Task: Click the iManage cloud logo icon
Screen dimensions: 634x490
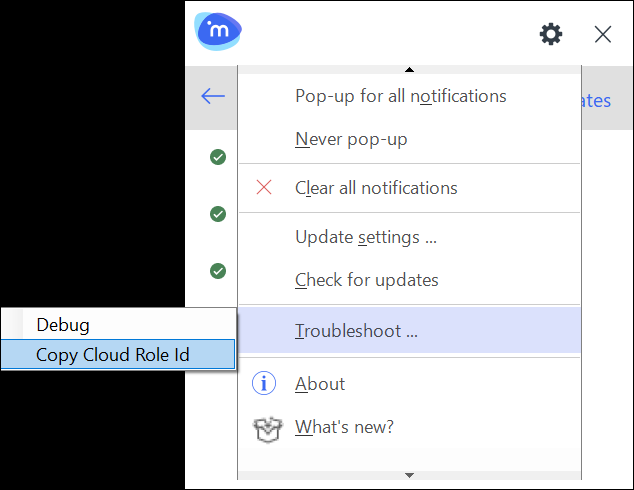Action: click(x=218, y=32)
